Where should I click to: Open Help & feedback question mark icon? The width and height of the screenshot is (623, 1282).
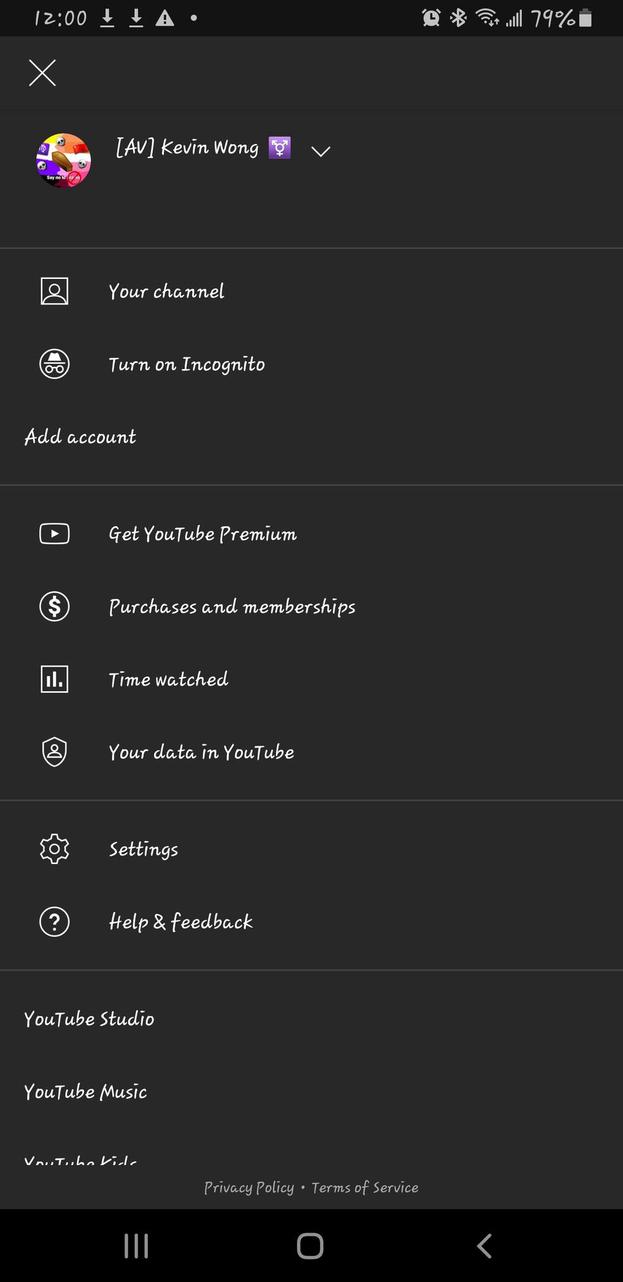tap(54, 921)
